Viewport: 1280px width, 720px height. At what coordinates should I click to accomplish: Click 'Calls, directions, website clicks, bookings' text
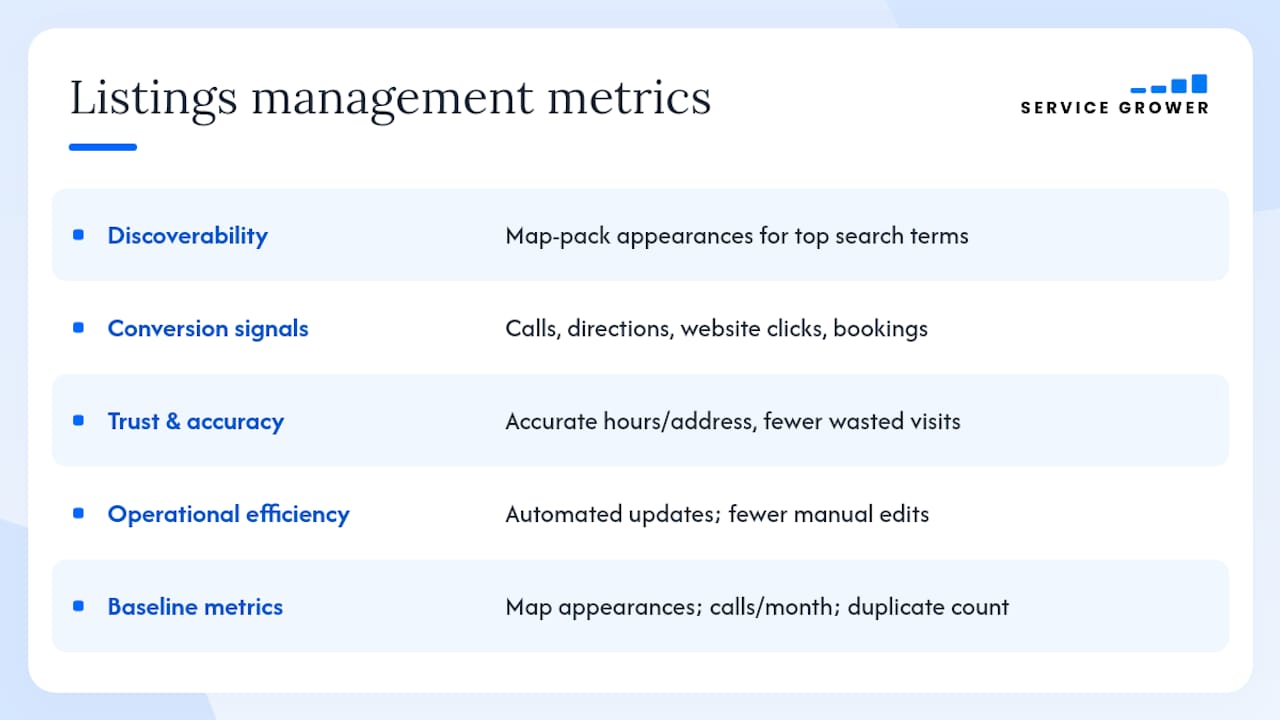(717, 329)
